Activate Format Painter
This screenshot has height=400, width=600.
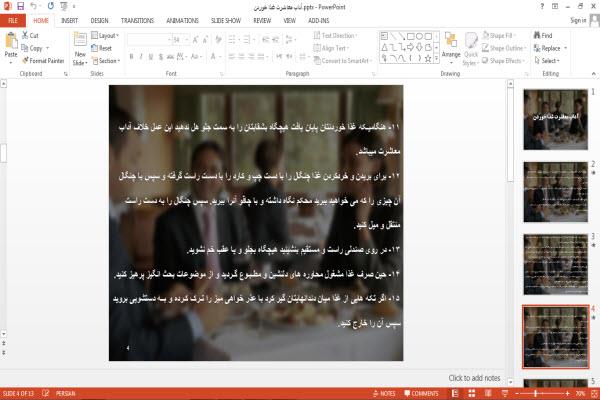[x=43, y=60]
